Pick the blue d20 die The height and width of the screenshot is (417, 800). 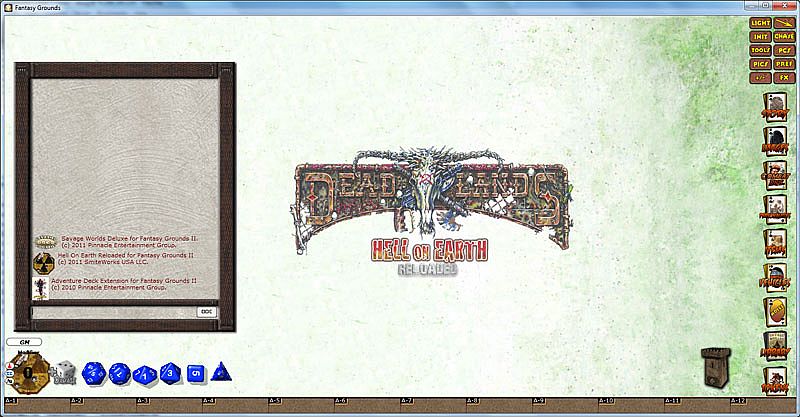[x=93, y=373]
